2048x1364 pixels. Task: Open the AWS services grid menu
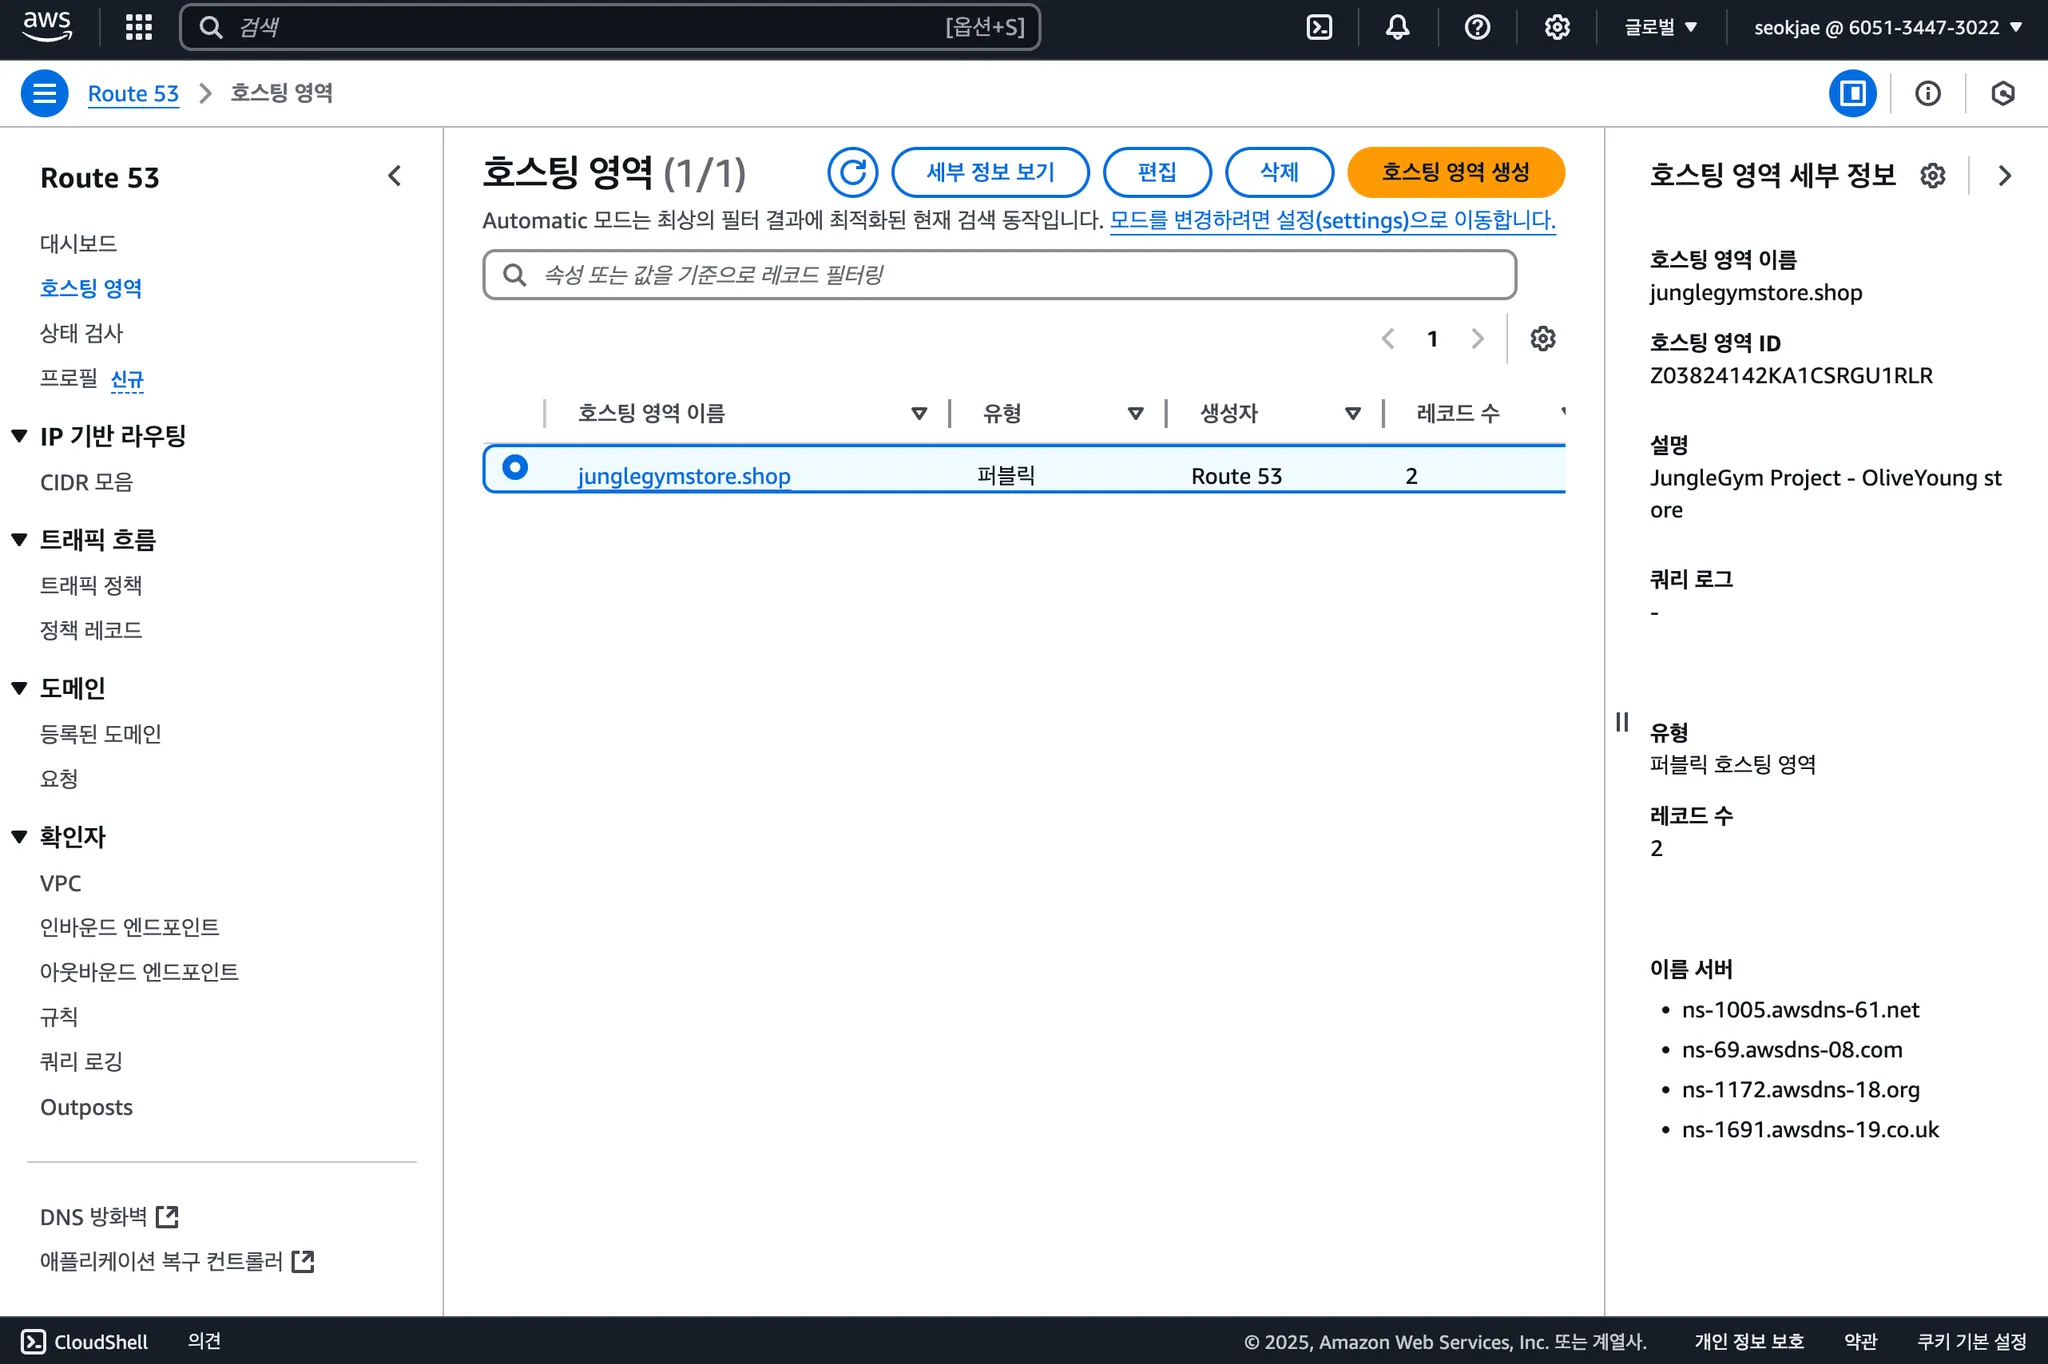click(x=138, y=27)
